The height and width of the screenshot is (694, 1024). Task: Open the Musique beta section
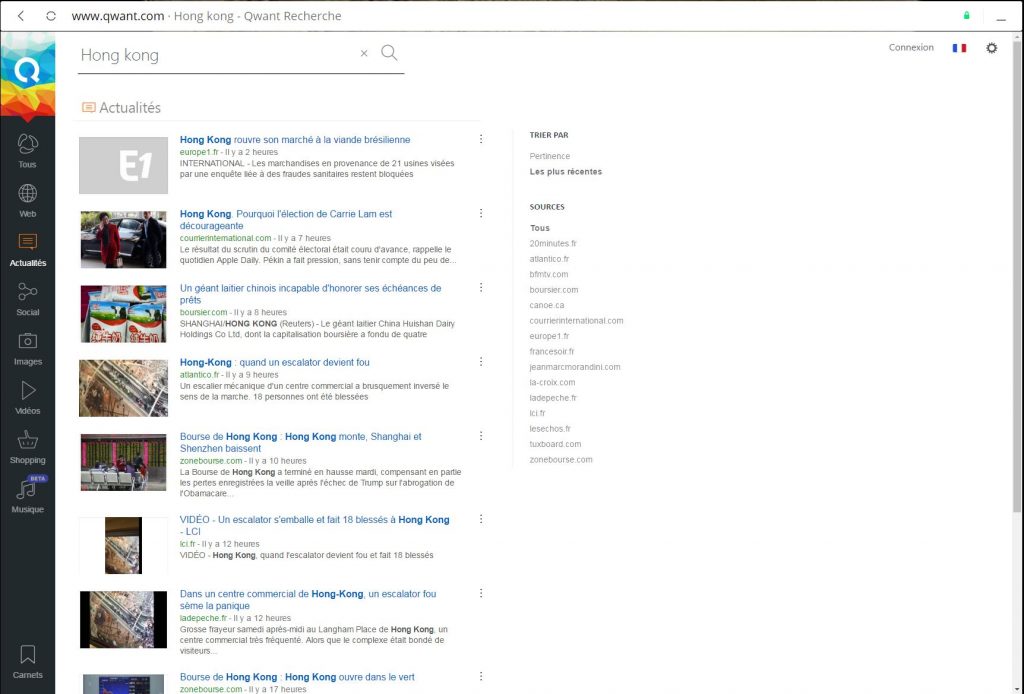tap(27, 495)
